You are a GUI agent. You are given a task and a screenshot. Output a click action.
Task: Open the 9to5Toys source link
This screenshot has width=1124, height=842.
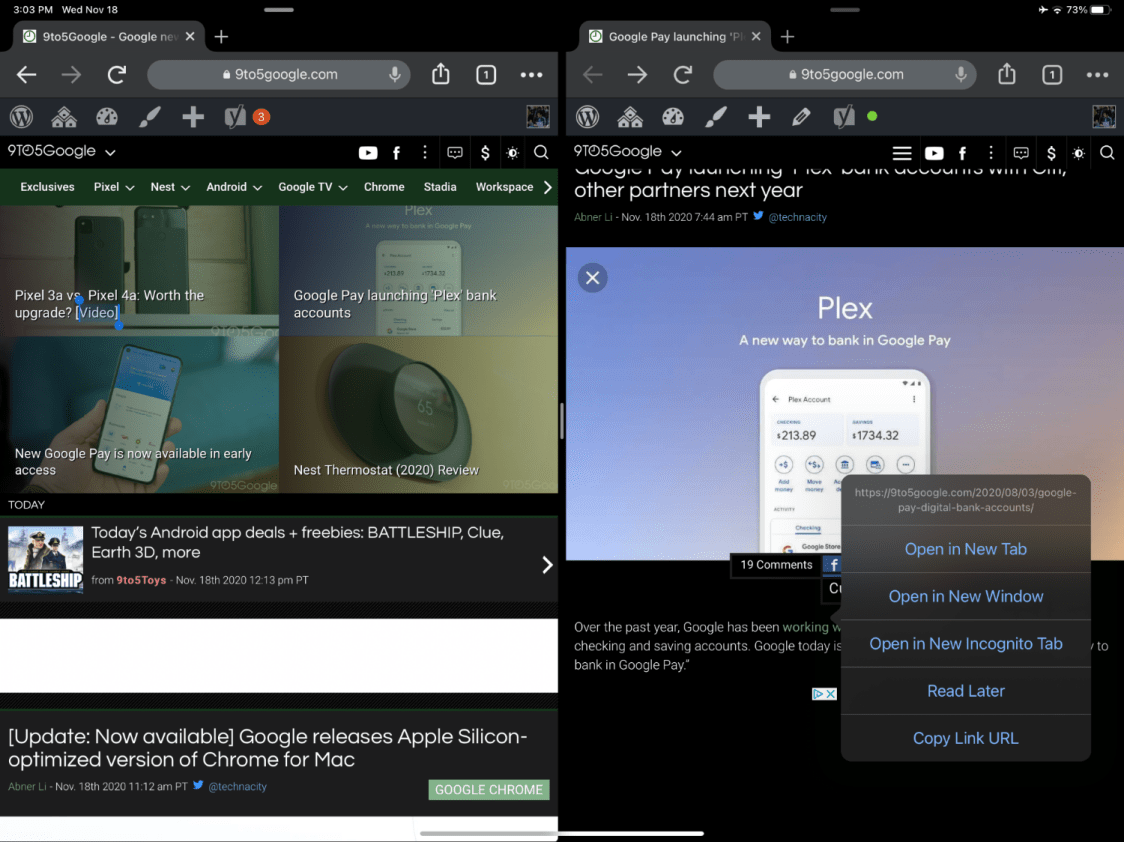[141, 580]
